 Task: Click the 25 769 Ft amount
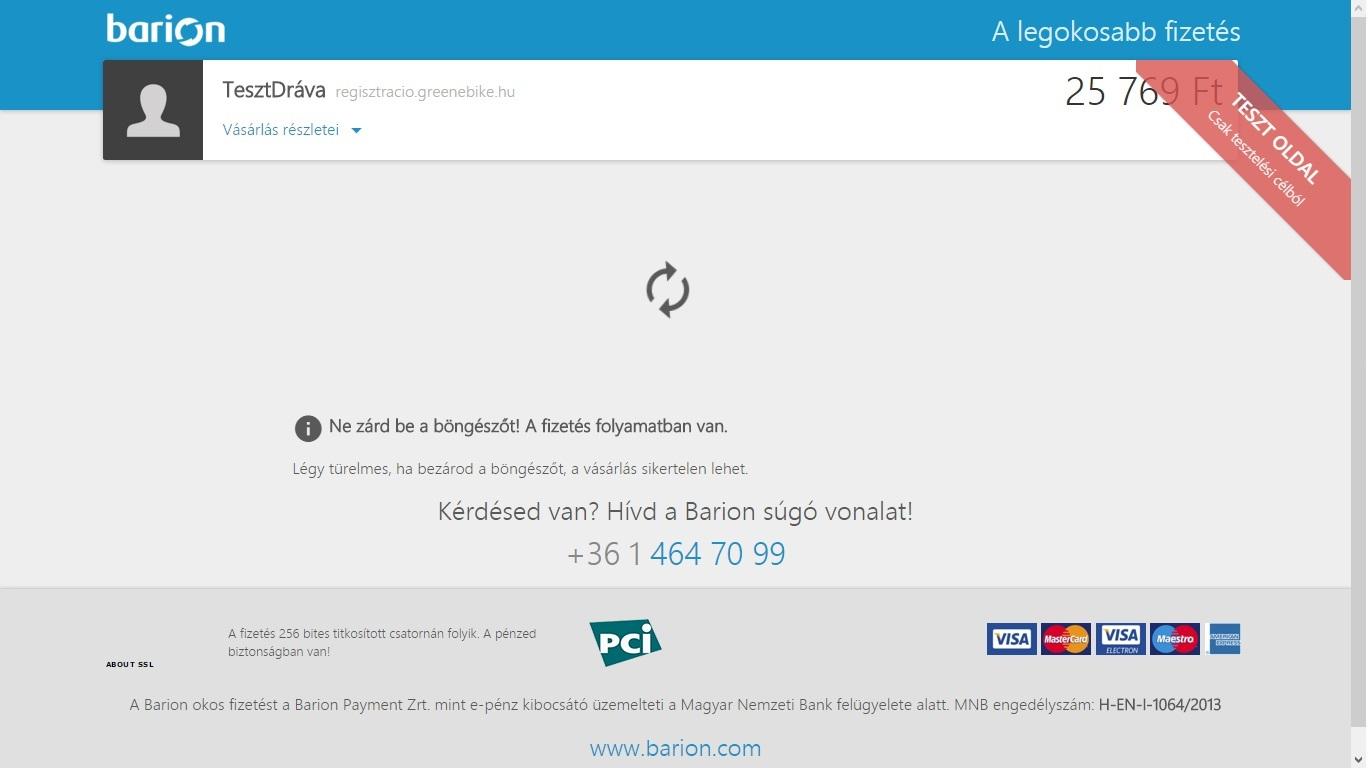(x=1144, y=92)
